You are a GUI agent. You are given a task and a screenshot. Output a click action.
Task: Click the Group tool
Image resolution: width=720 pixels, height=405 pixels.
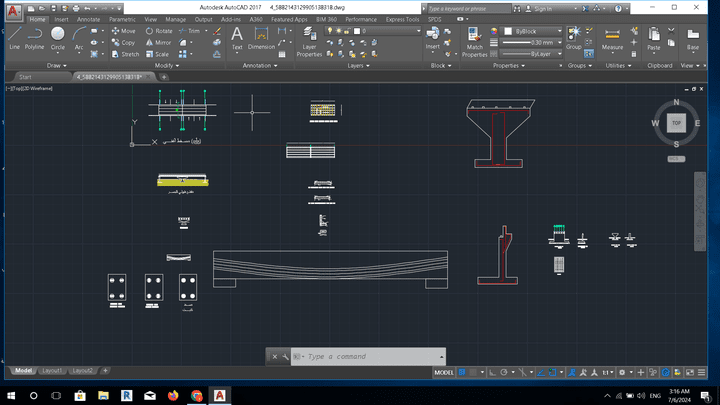pyautogui.click(x=574, y=38)
